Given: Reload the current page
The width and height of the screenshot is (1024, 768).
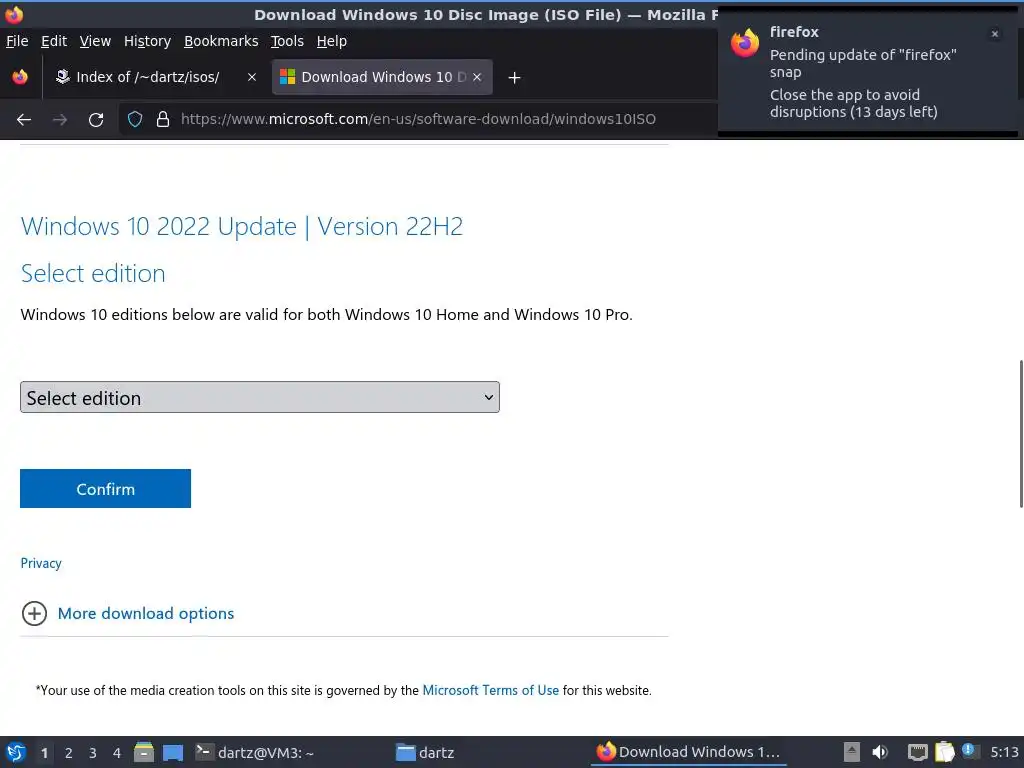Looking at the screenshot, I should click(96, 120).
